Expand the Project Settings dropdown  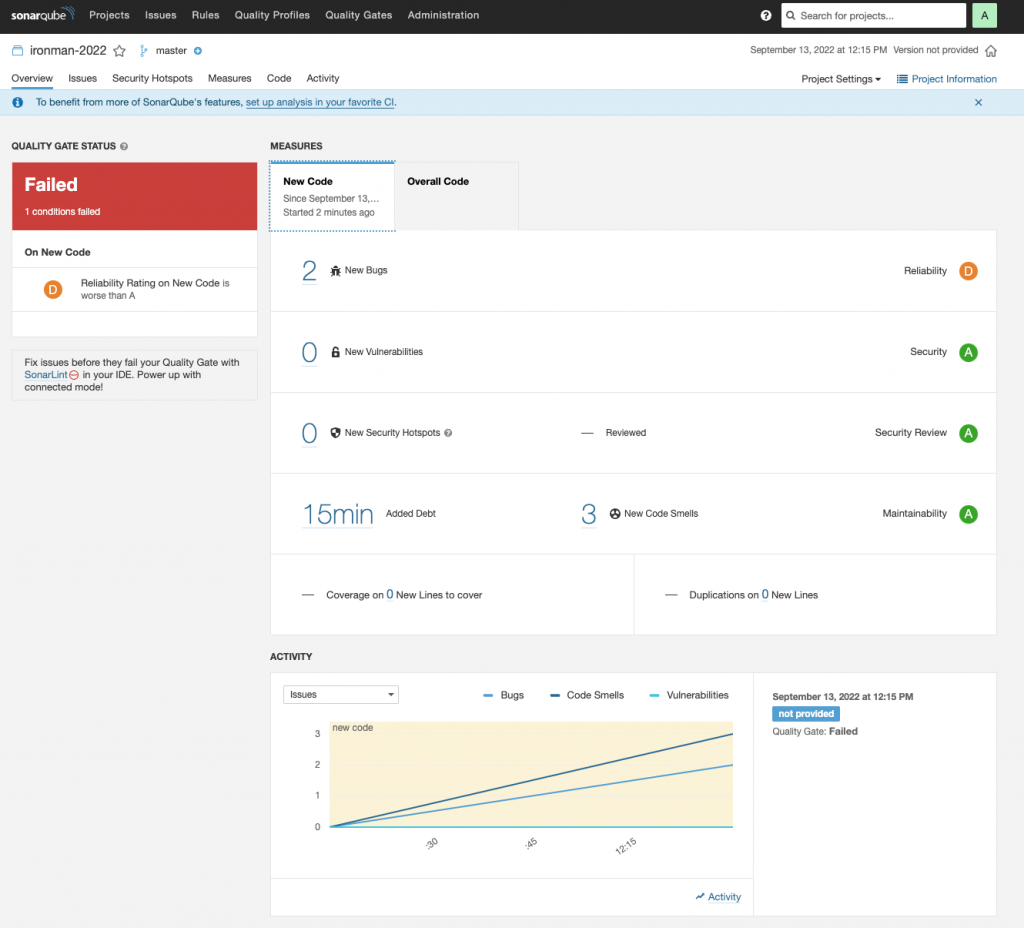[840, 79]
